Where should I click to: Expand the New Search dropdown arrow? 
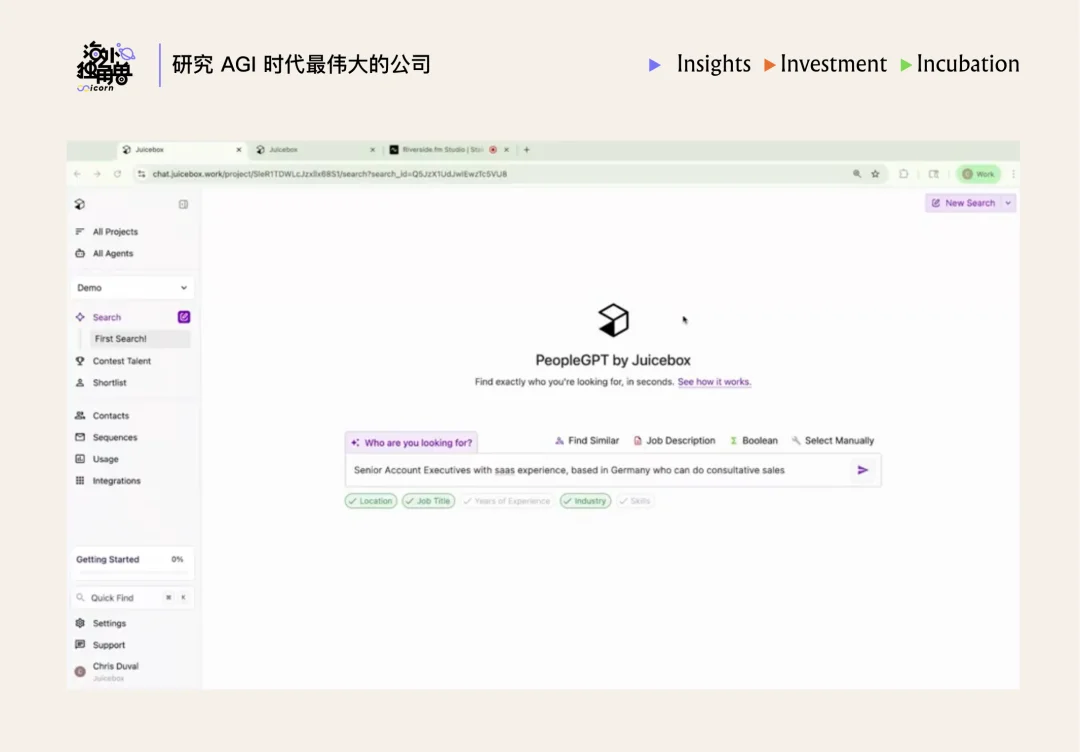pyautogui.click(x=1008, y=203)
